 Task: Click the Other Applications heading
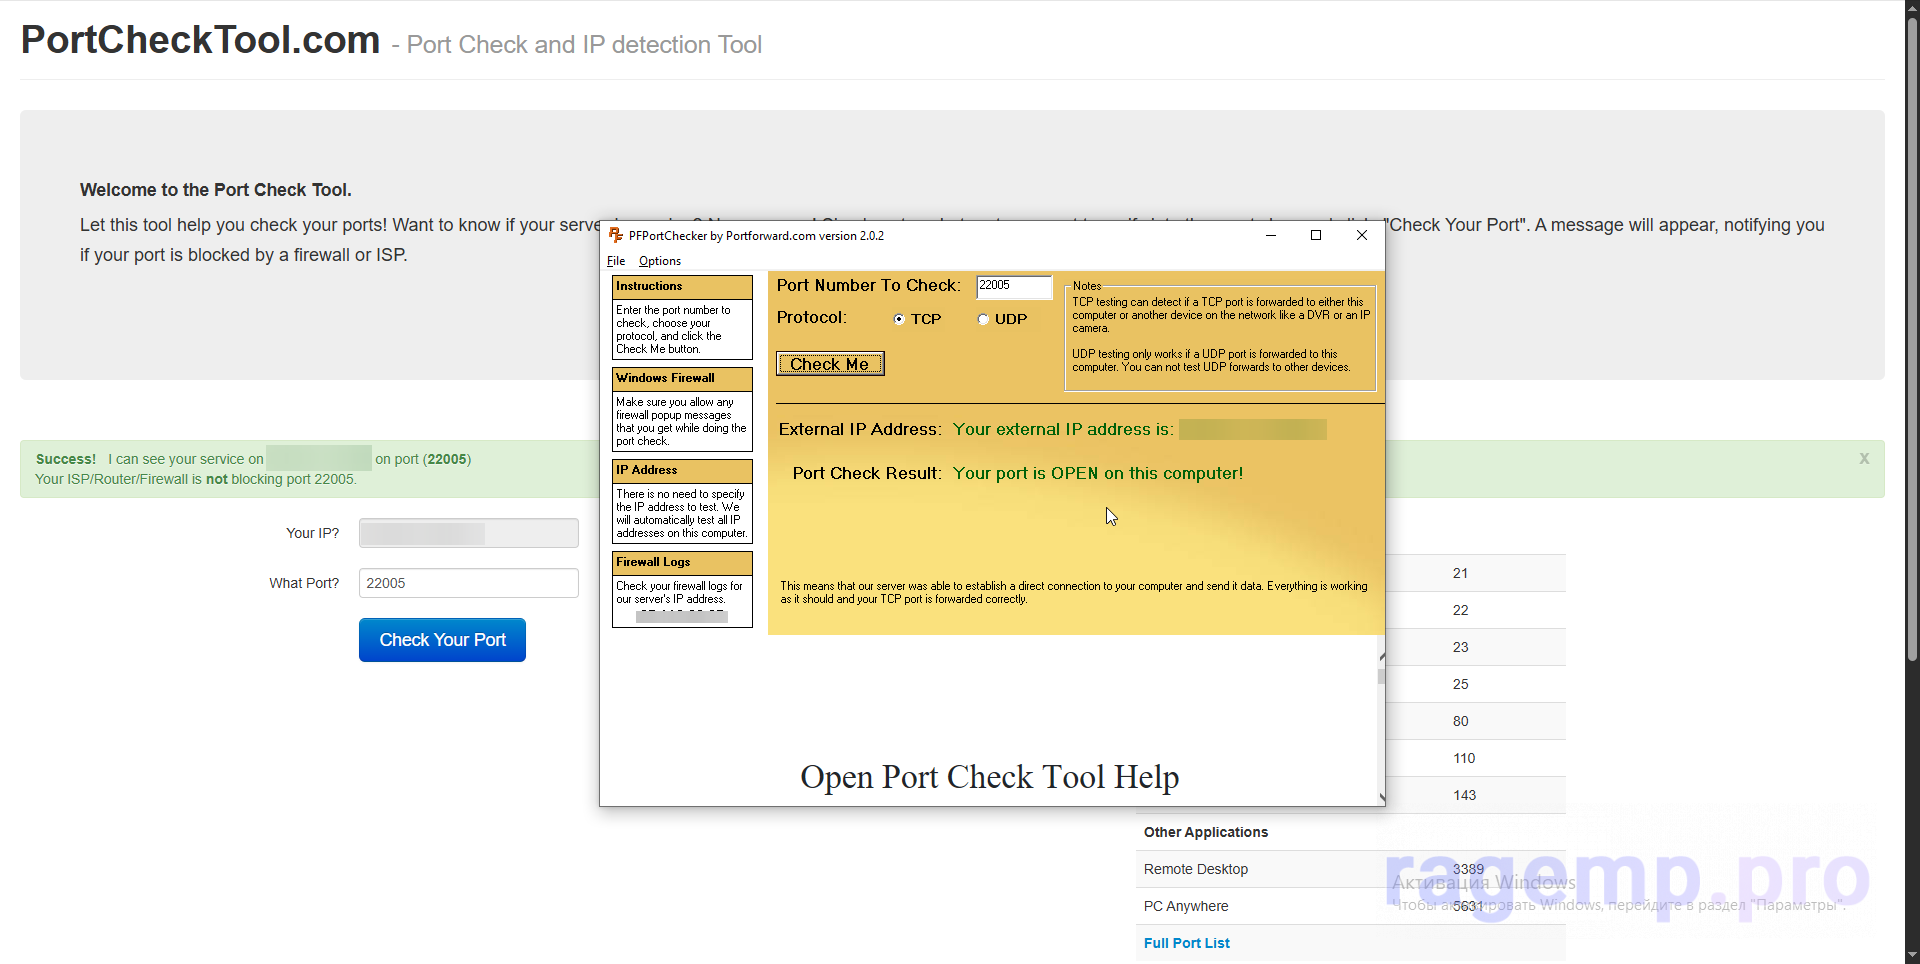pos(1206,832)
